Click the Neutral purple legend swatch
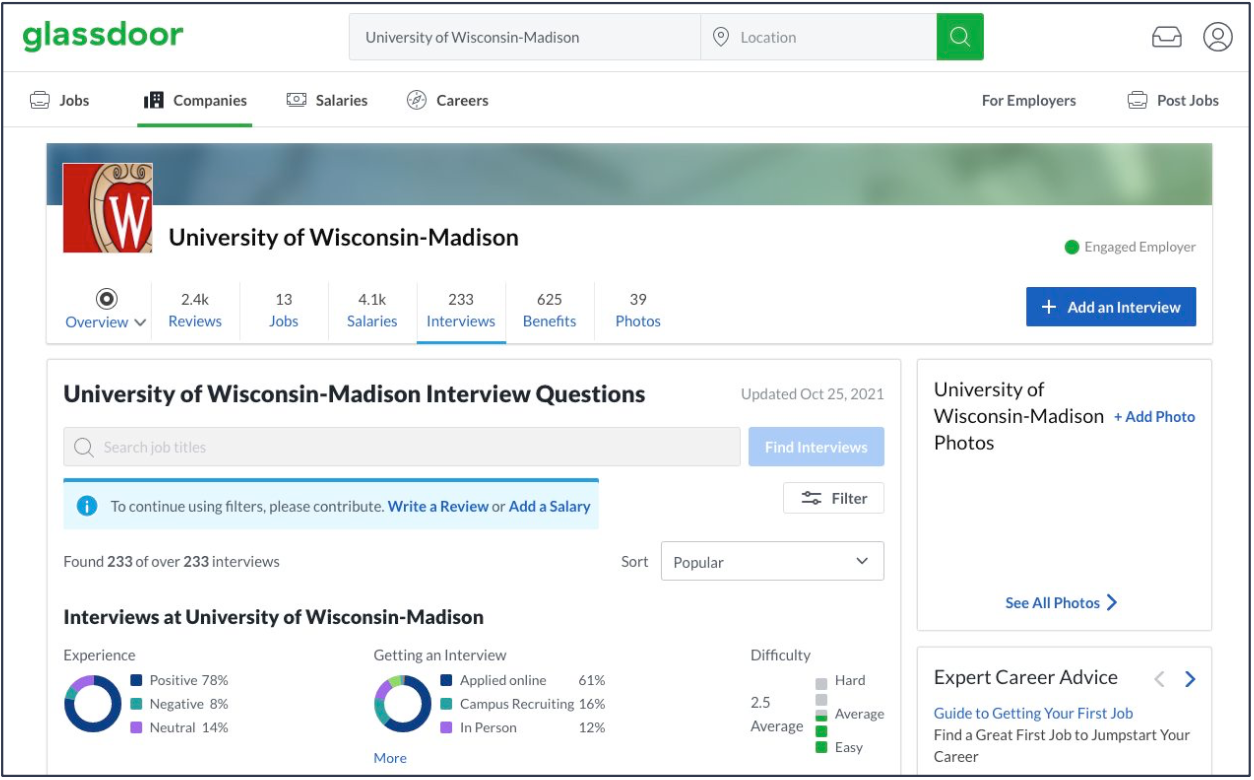Viewport: 1254px width, 780px height. point(137,728)
